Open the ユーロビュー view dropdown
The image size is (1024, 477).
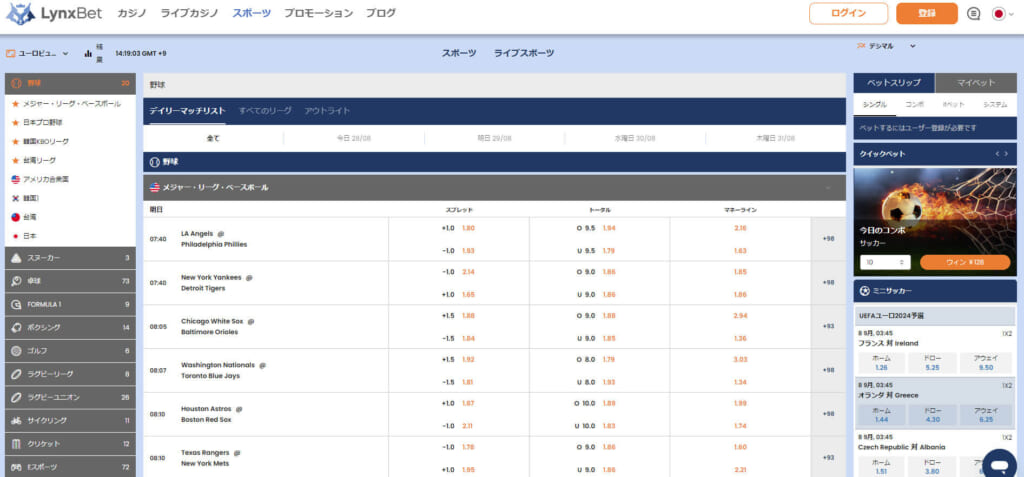pyautogui.click(x=37, y=54)
